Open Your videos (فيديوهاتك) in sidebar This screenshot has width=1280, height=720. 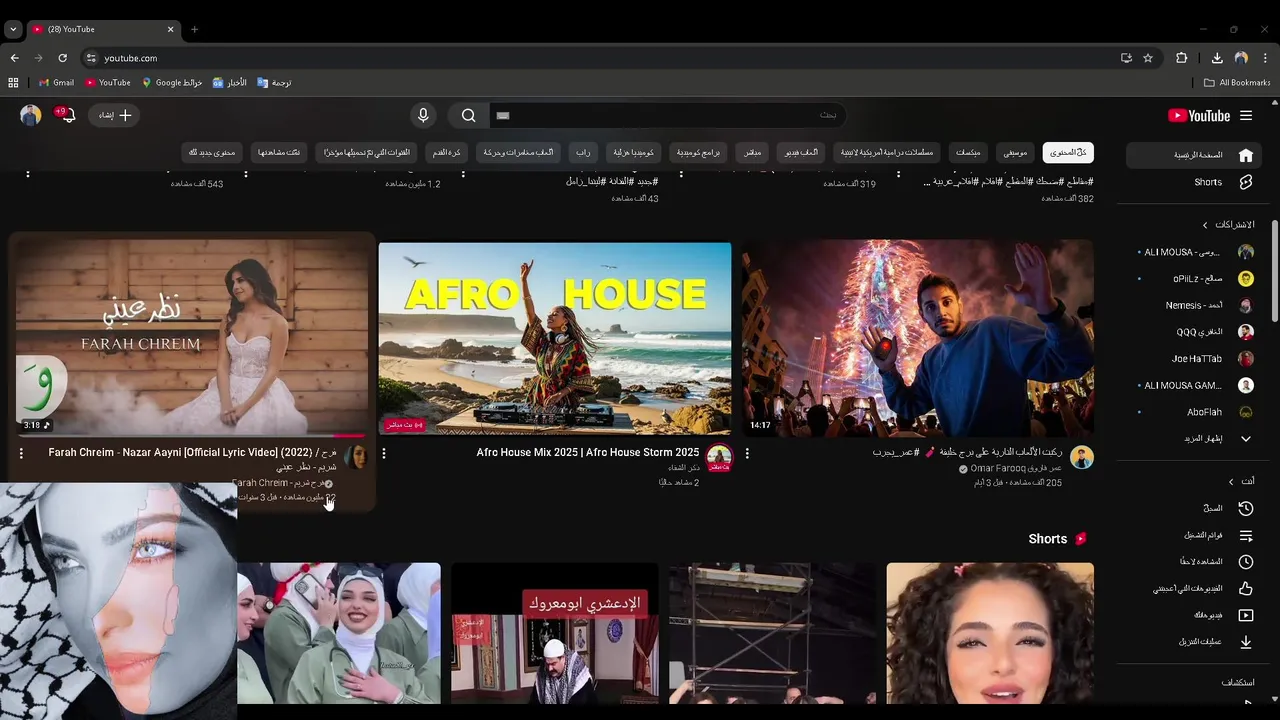[1196, 615]
